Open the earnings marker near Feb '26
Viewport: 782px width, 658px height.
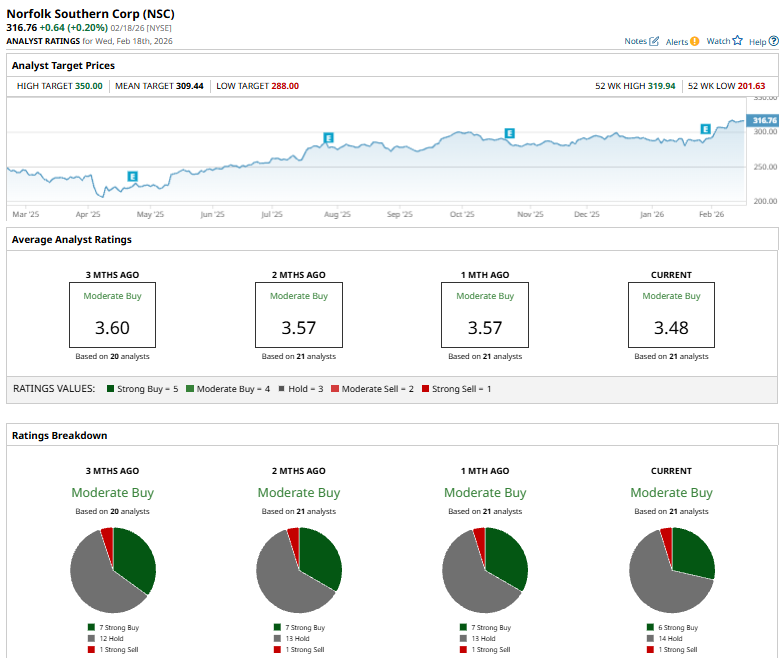(705, 128)
